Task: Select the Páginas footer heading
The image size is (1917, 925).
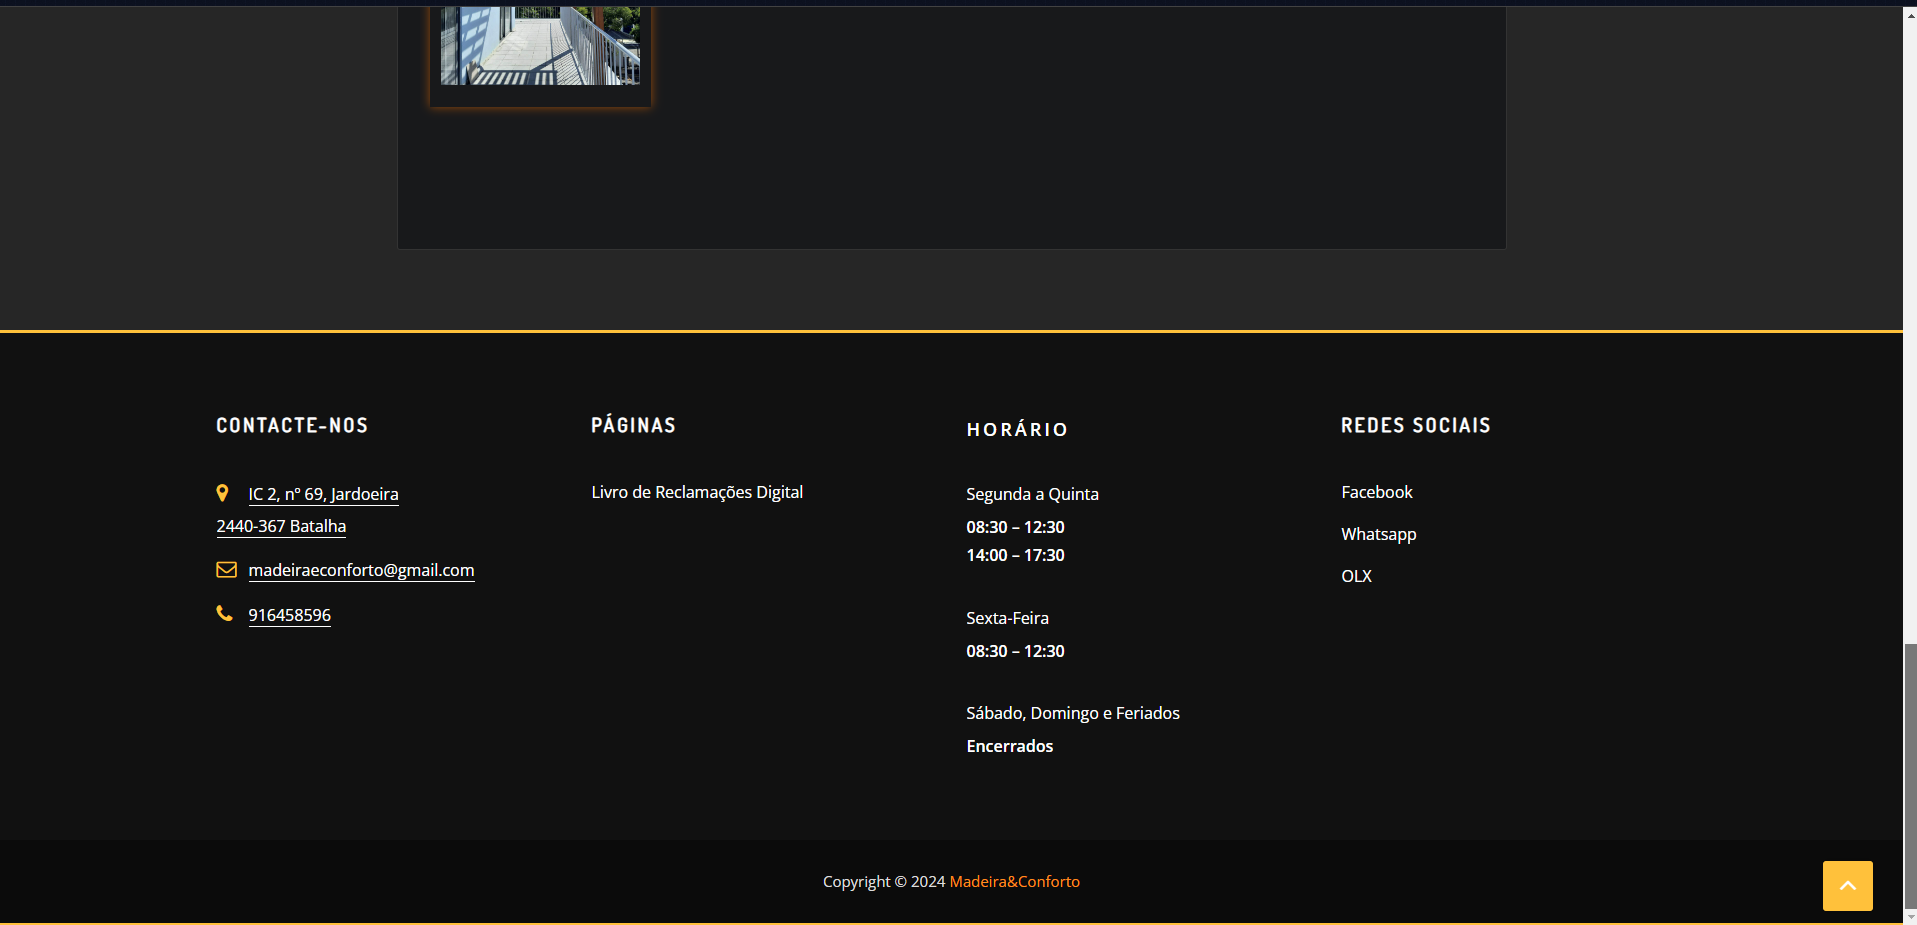Action: (x=633, y=426)
